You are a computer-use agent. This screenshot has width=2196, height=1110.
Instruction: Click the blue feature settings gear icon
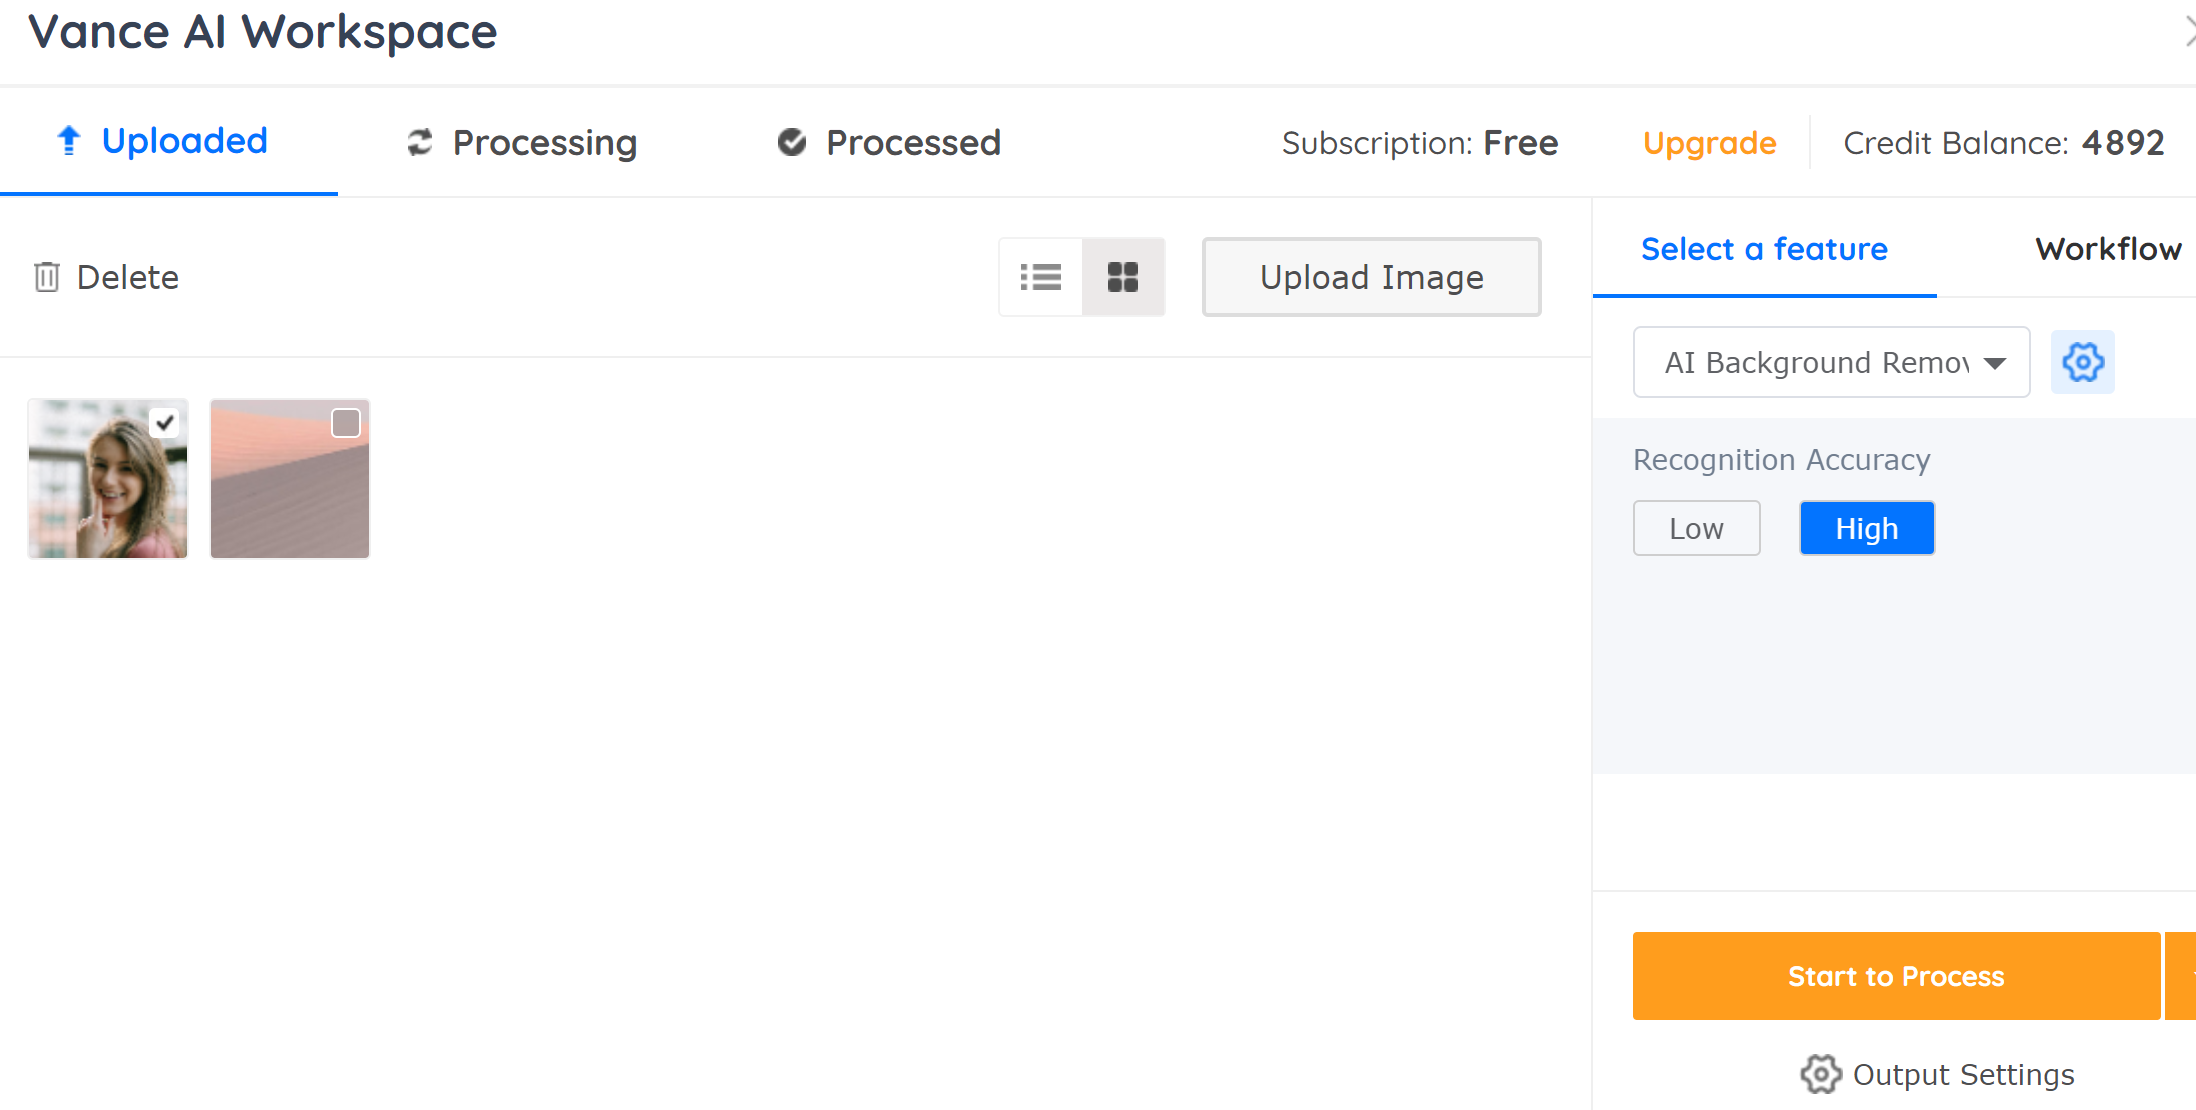pyautogui.click(x=2083, y=362)
